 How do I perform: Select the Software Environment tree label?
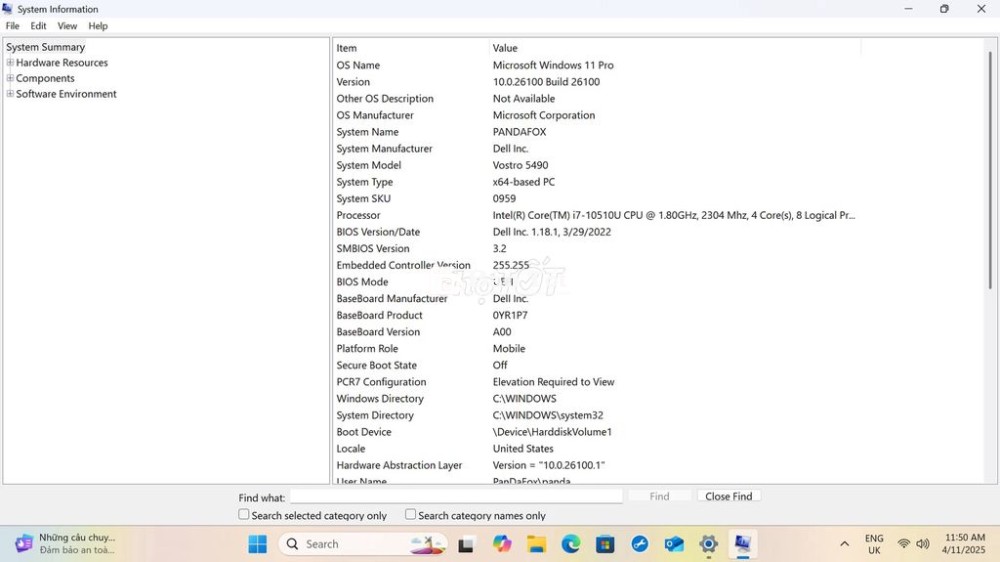point(66,94)
